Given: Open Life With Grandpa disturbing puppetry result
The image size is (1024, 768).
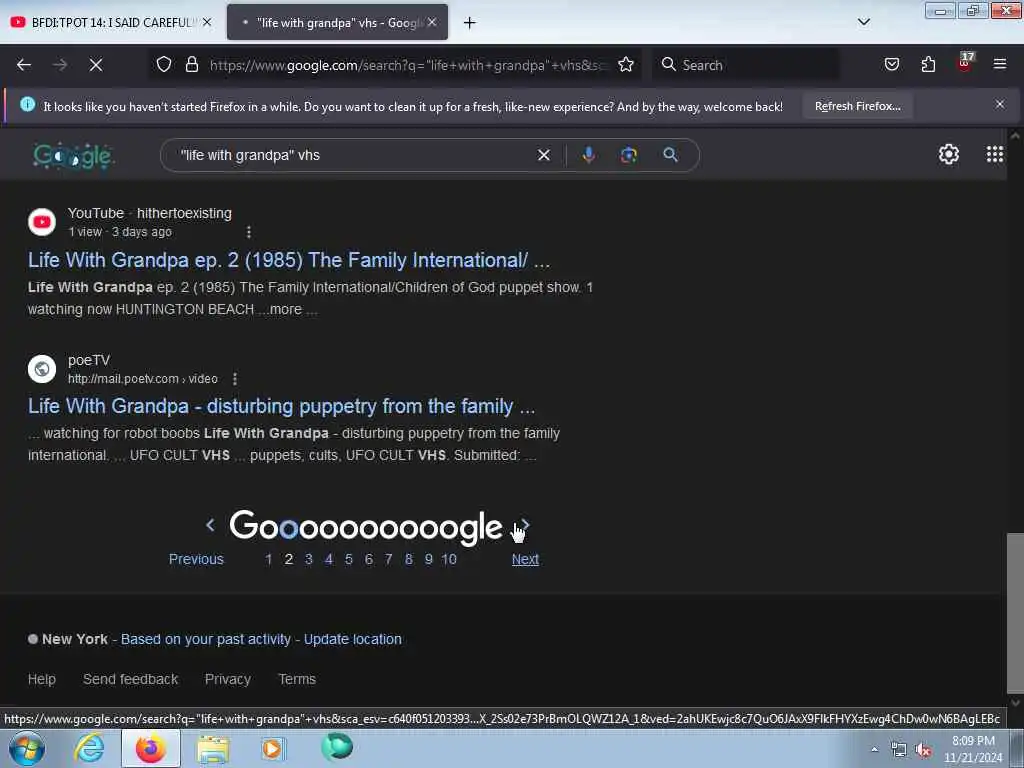Looking at the screenshot, I should point(281,406).
